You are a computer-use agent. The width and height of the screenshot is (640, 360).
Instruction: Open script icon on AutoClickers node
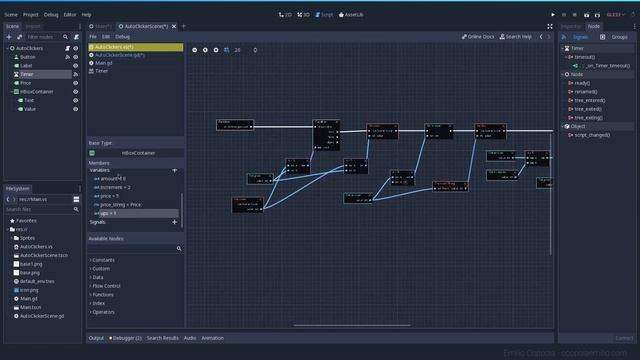[67, 48]
